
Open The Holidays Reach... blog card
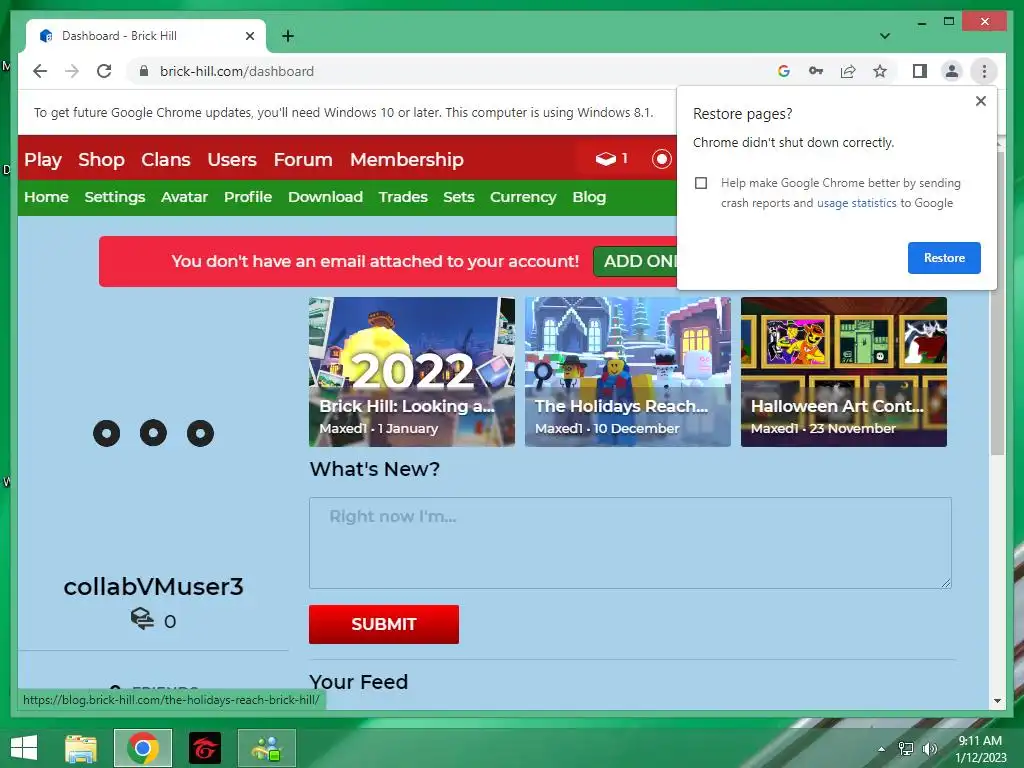click(x=628, y=372)
